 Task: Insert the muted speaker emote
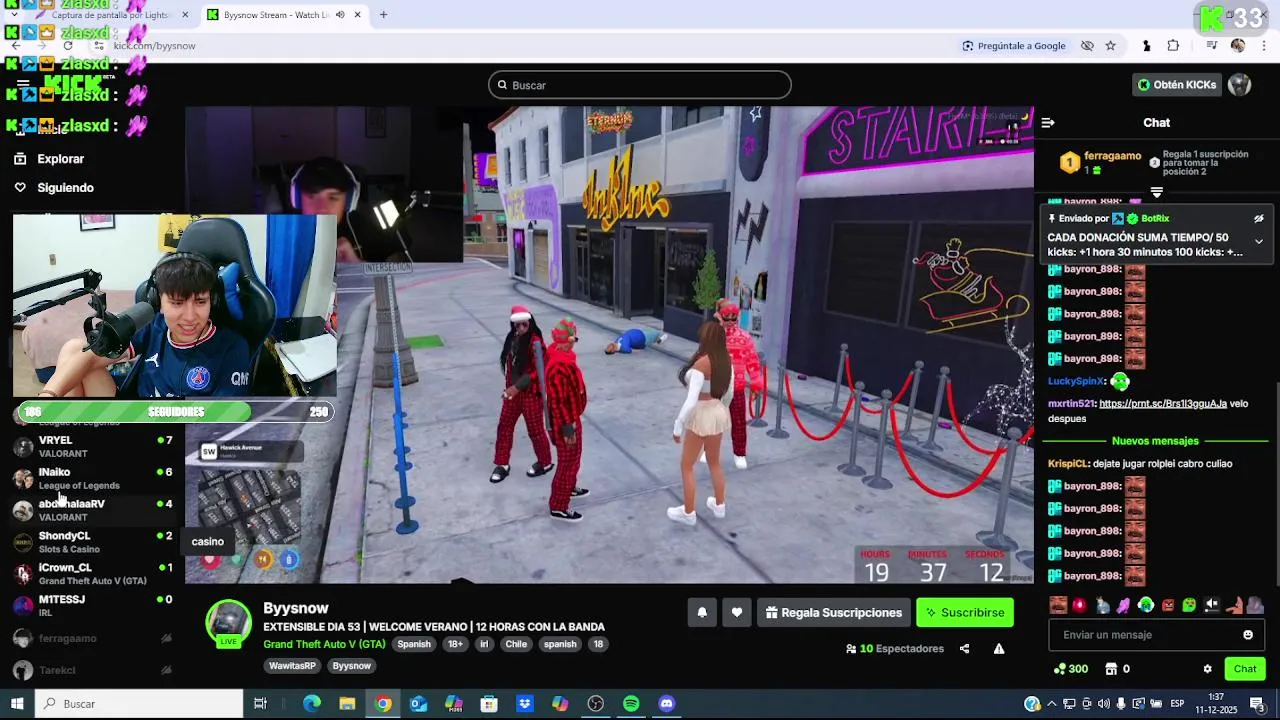tap(1211, 605)
